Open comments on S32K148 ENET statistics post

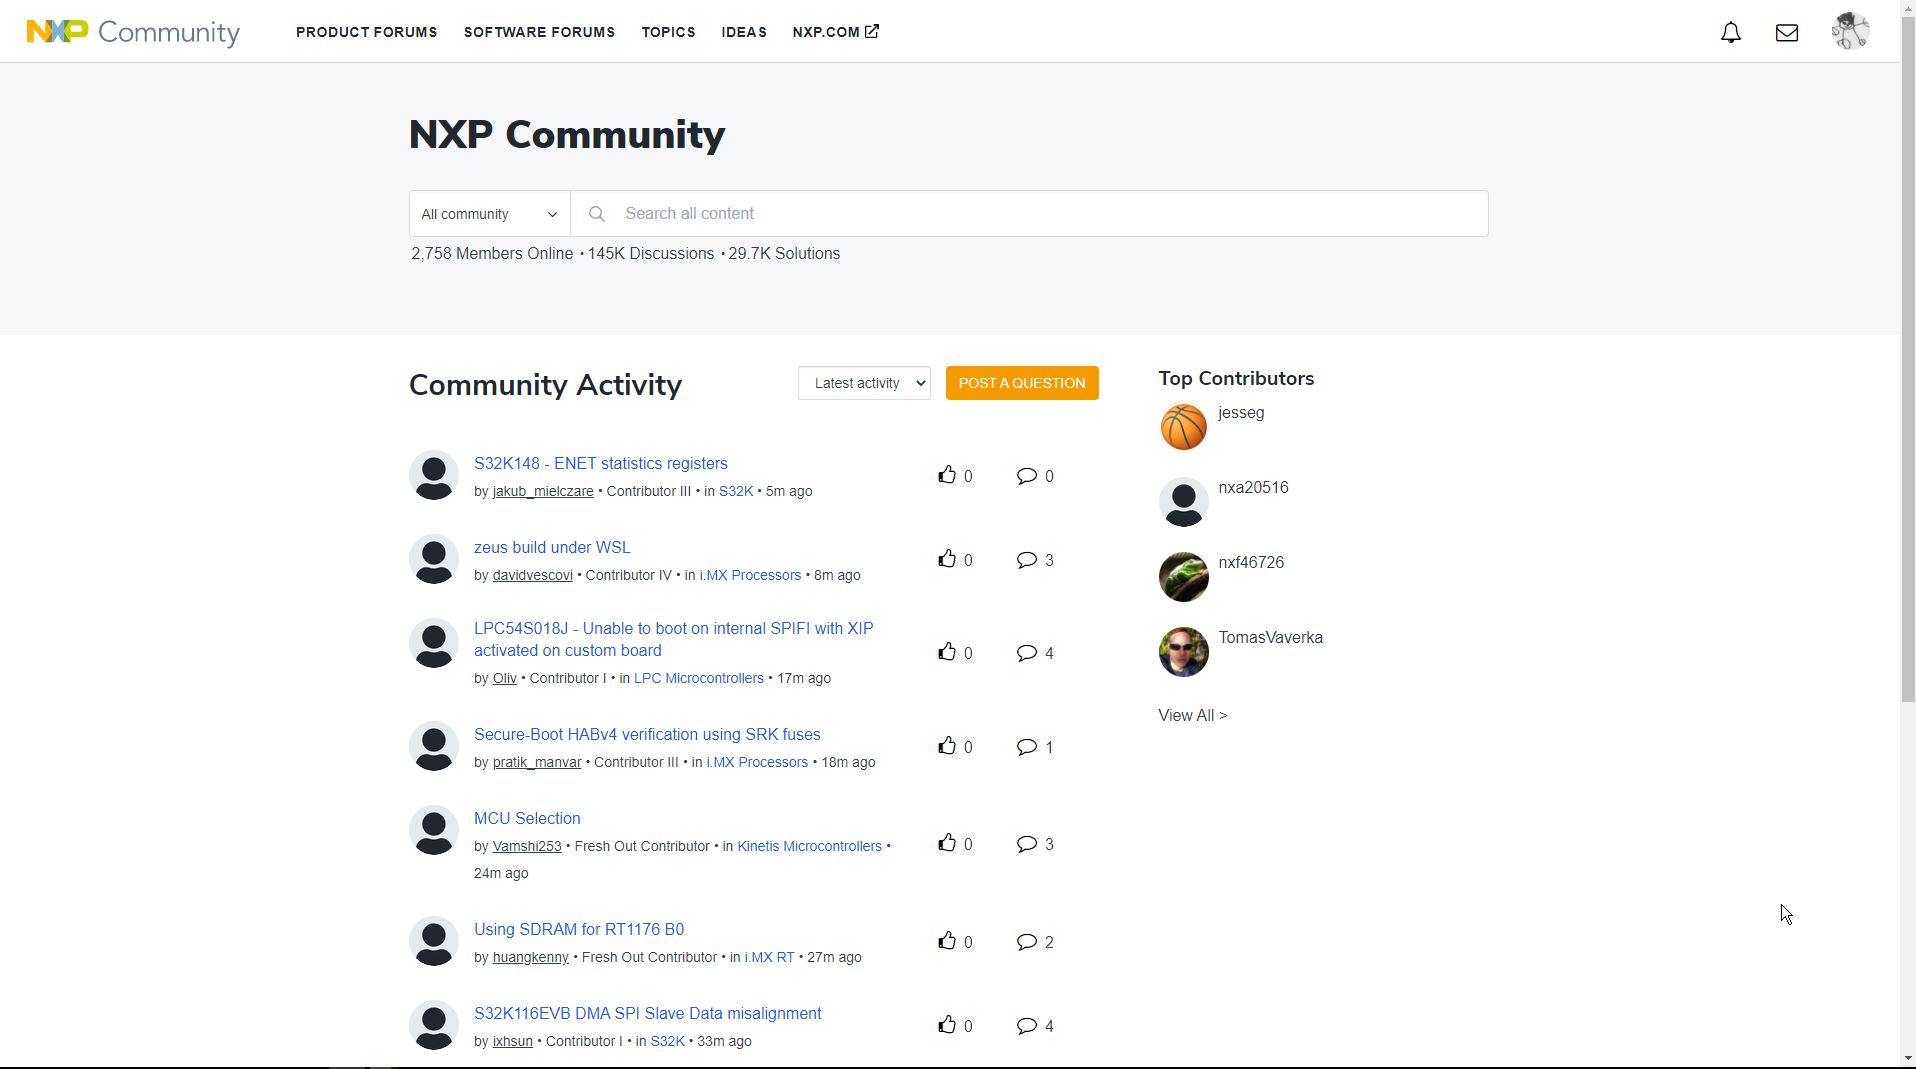(1027, 476)
